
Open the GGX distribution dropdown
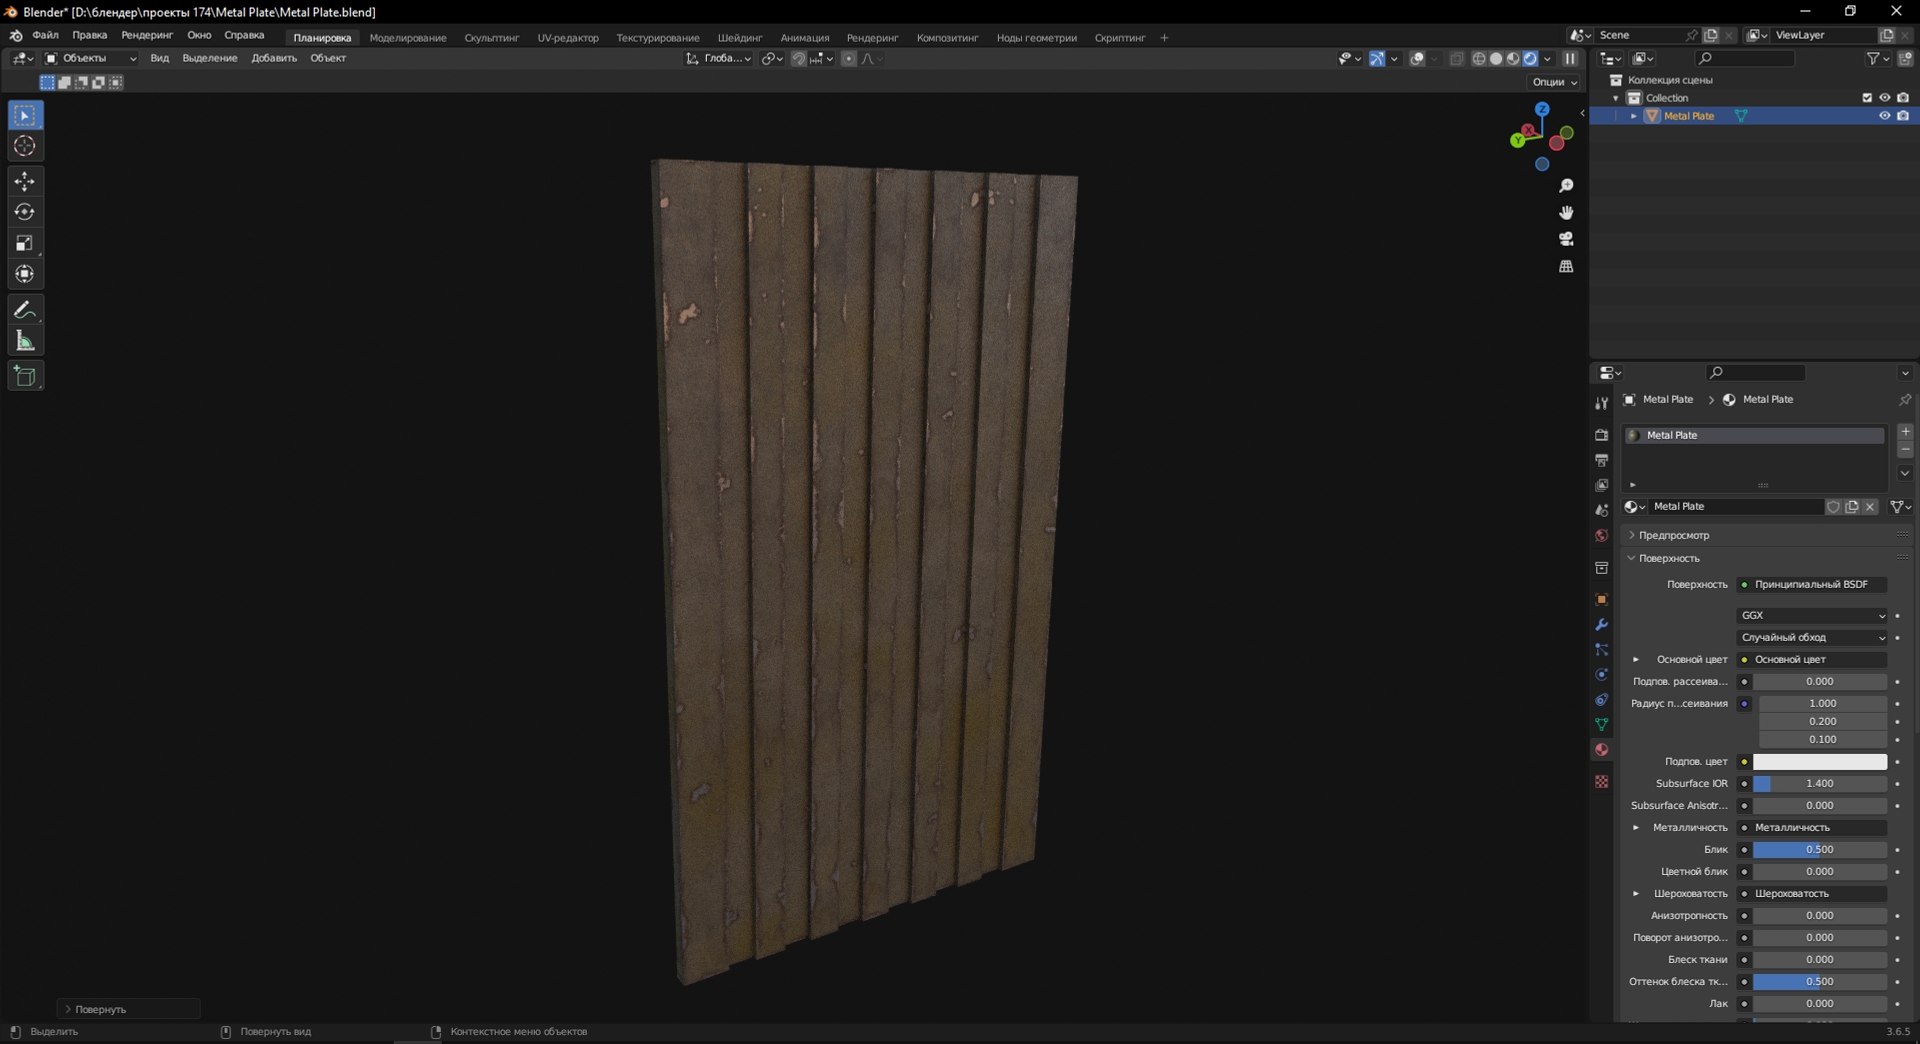pyautogui.click(x=1812, y=615)
